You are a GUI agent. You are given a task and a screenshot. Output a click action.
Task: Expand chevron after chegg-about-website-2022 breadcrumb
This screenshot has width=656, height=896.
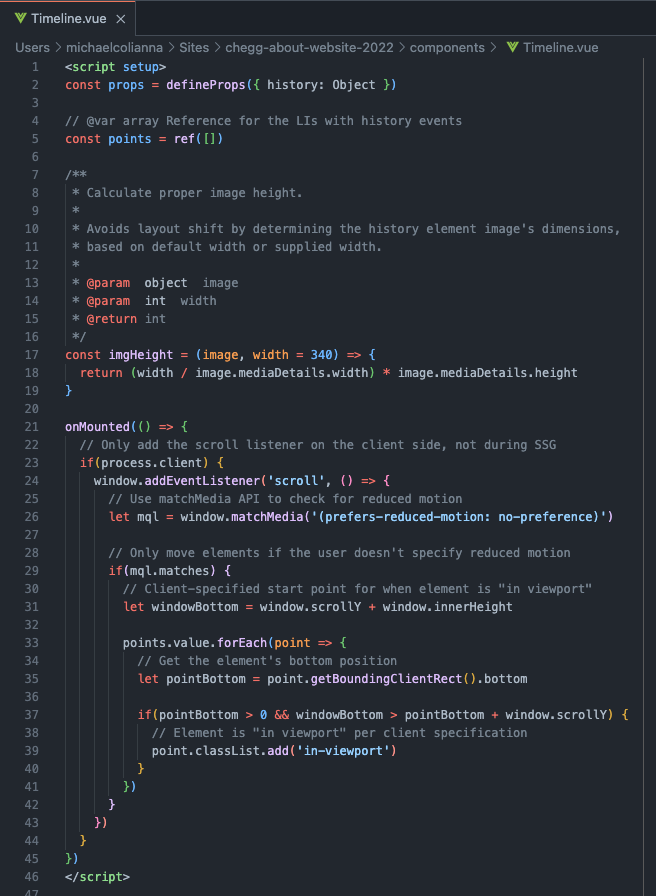click(x=402, y=47)
